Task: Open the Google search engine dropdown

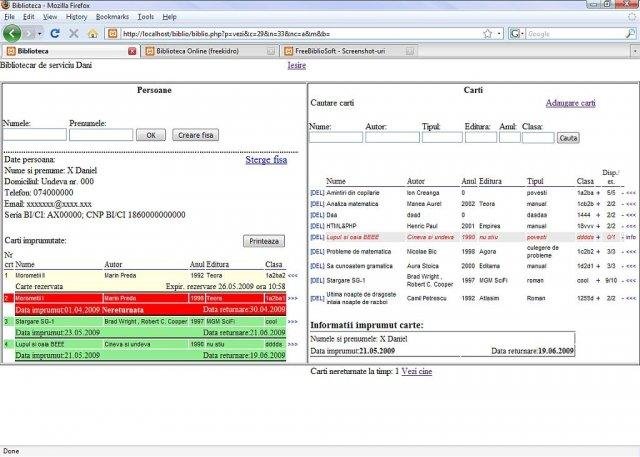Action: (x=517, y=34)
